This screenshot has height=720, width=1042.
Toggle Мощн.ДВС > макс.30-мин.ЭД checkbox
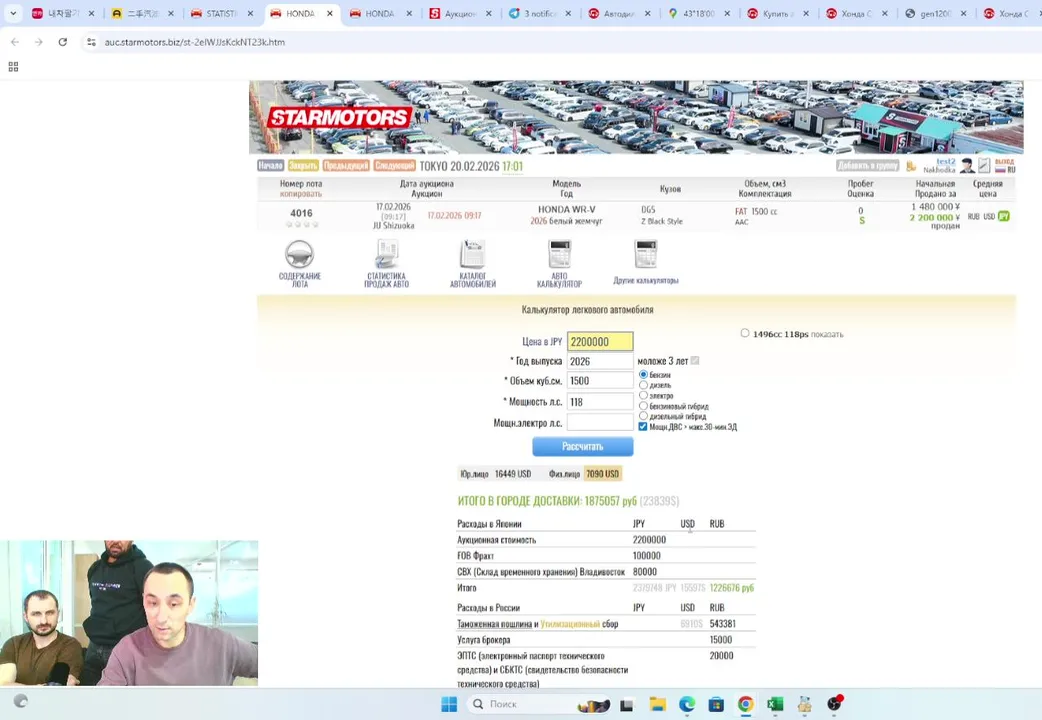(643, 427)
